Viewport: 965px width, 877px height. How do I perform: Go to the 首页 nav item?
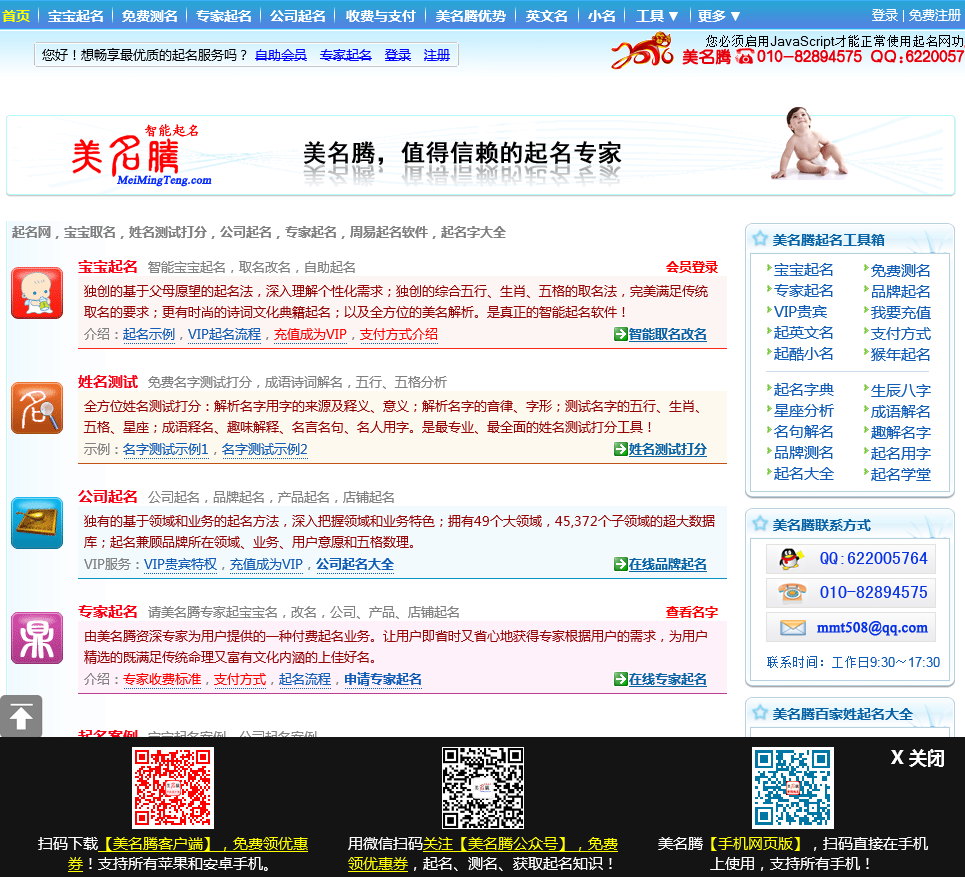click(x=16, y=16)
